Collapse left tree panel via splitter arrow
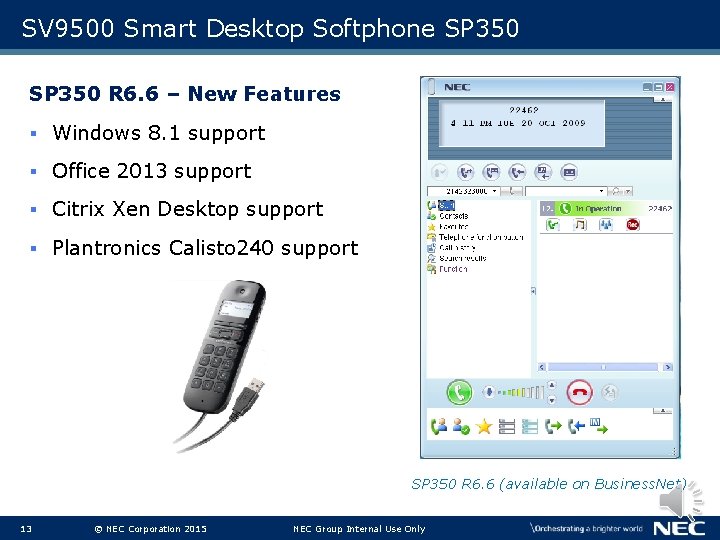This screenshot has width=720, height=540. [x=533, y=291]
